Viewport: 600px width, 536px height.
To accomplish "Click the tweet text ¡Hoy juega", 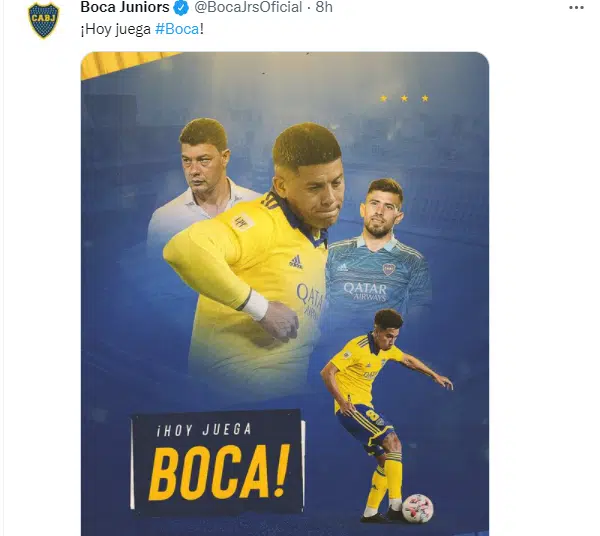I will (116, 29).
